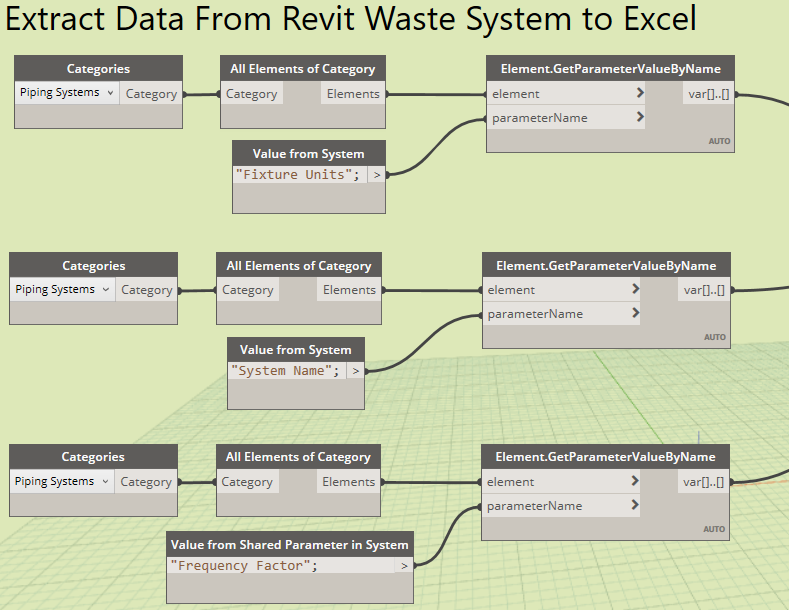This screenshot has width=789, height=610.
Task: Select middle Categories node header
Action: (94, 265)
